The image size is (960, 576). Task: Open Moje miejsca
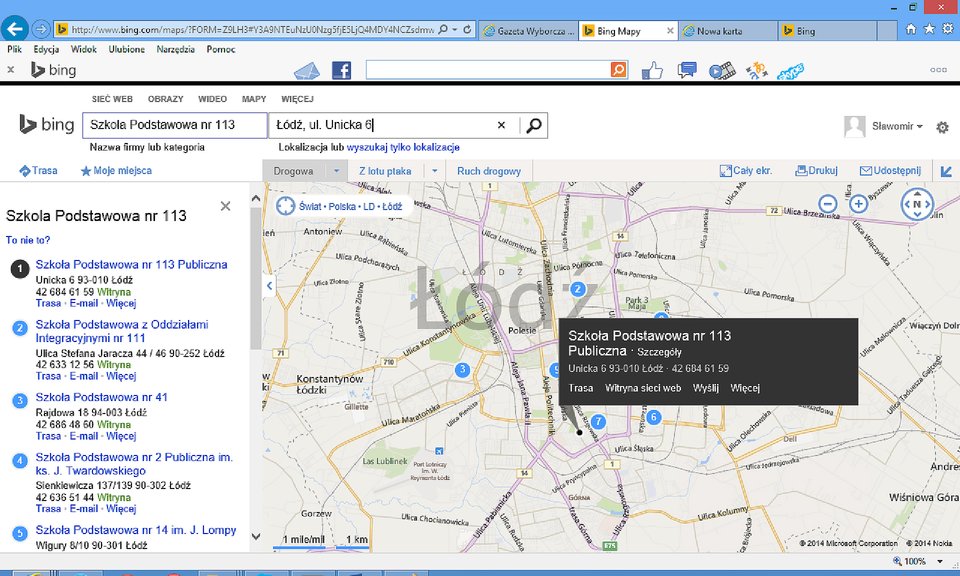click(x=116, y=171)
